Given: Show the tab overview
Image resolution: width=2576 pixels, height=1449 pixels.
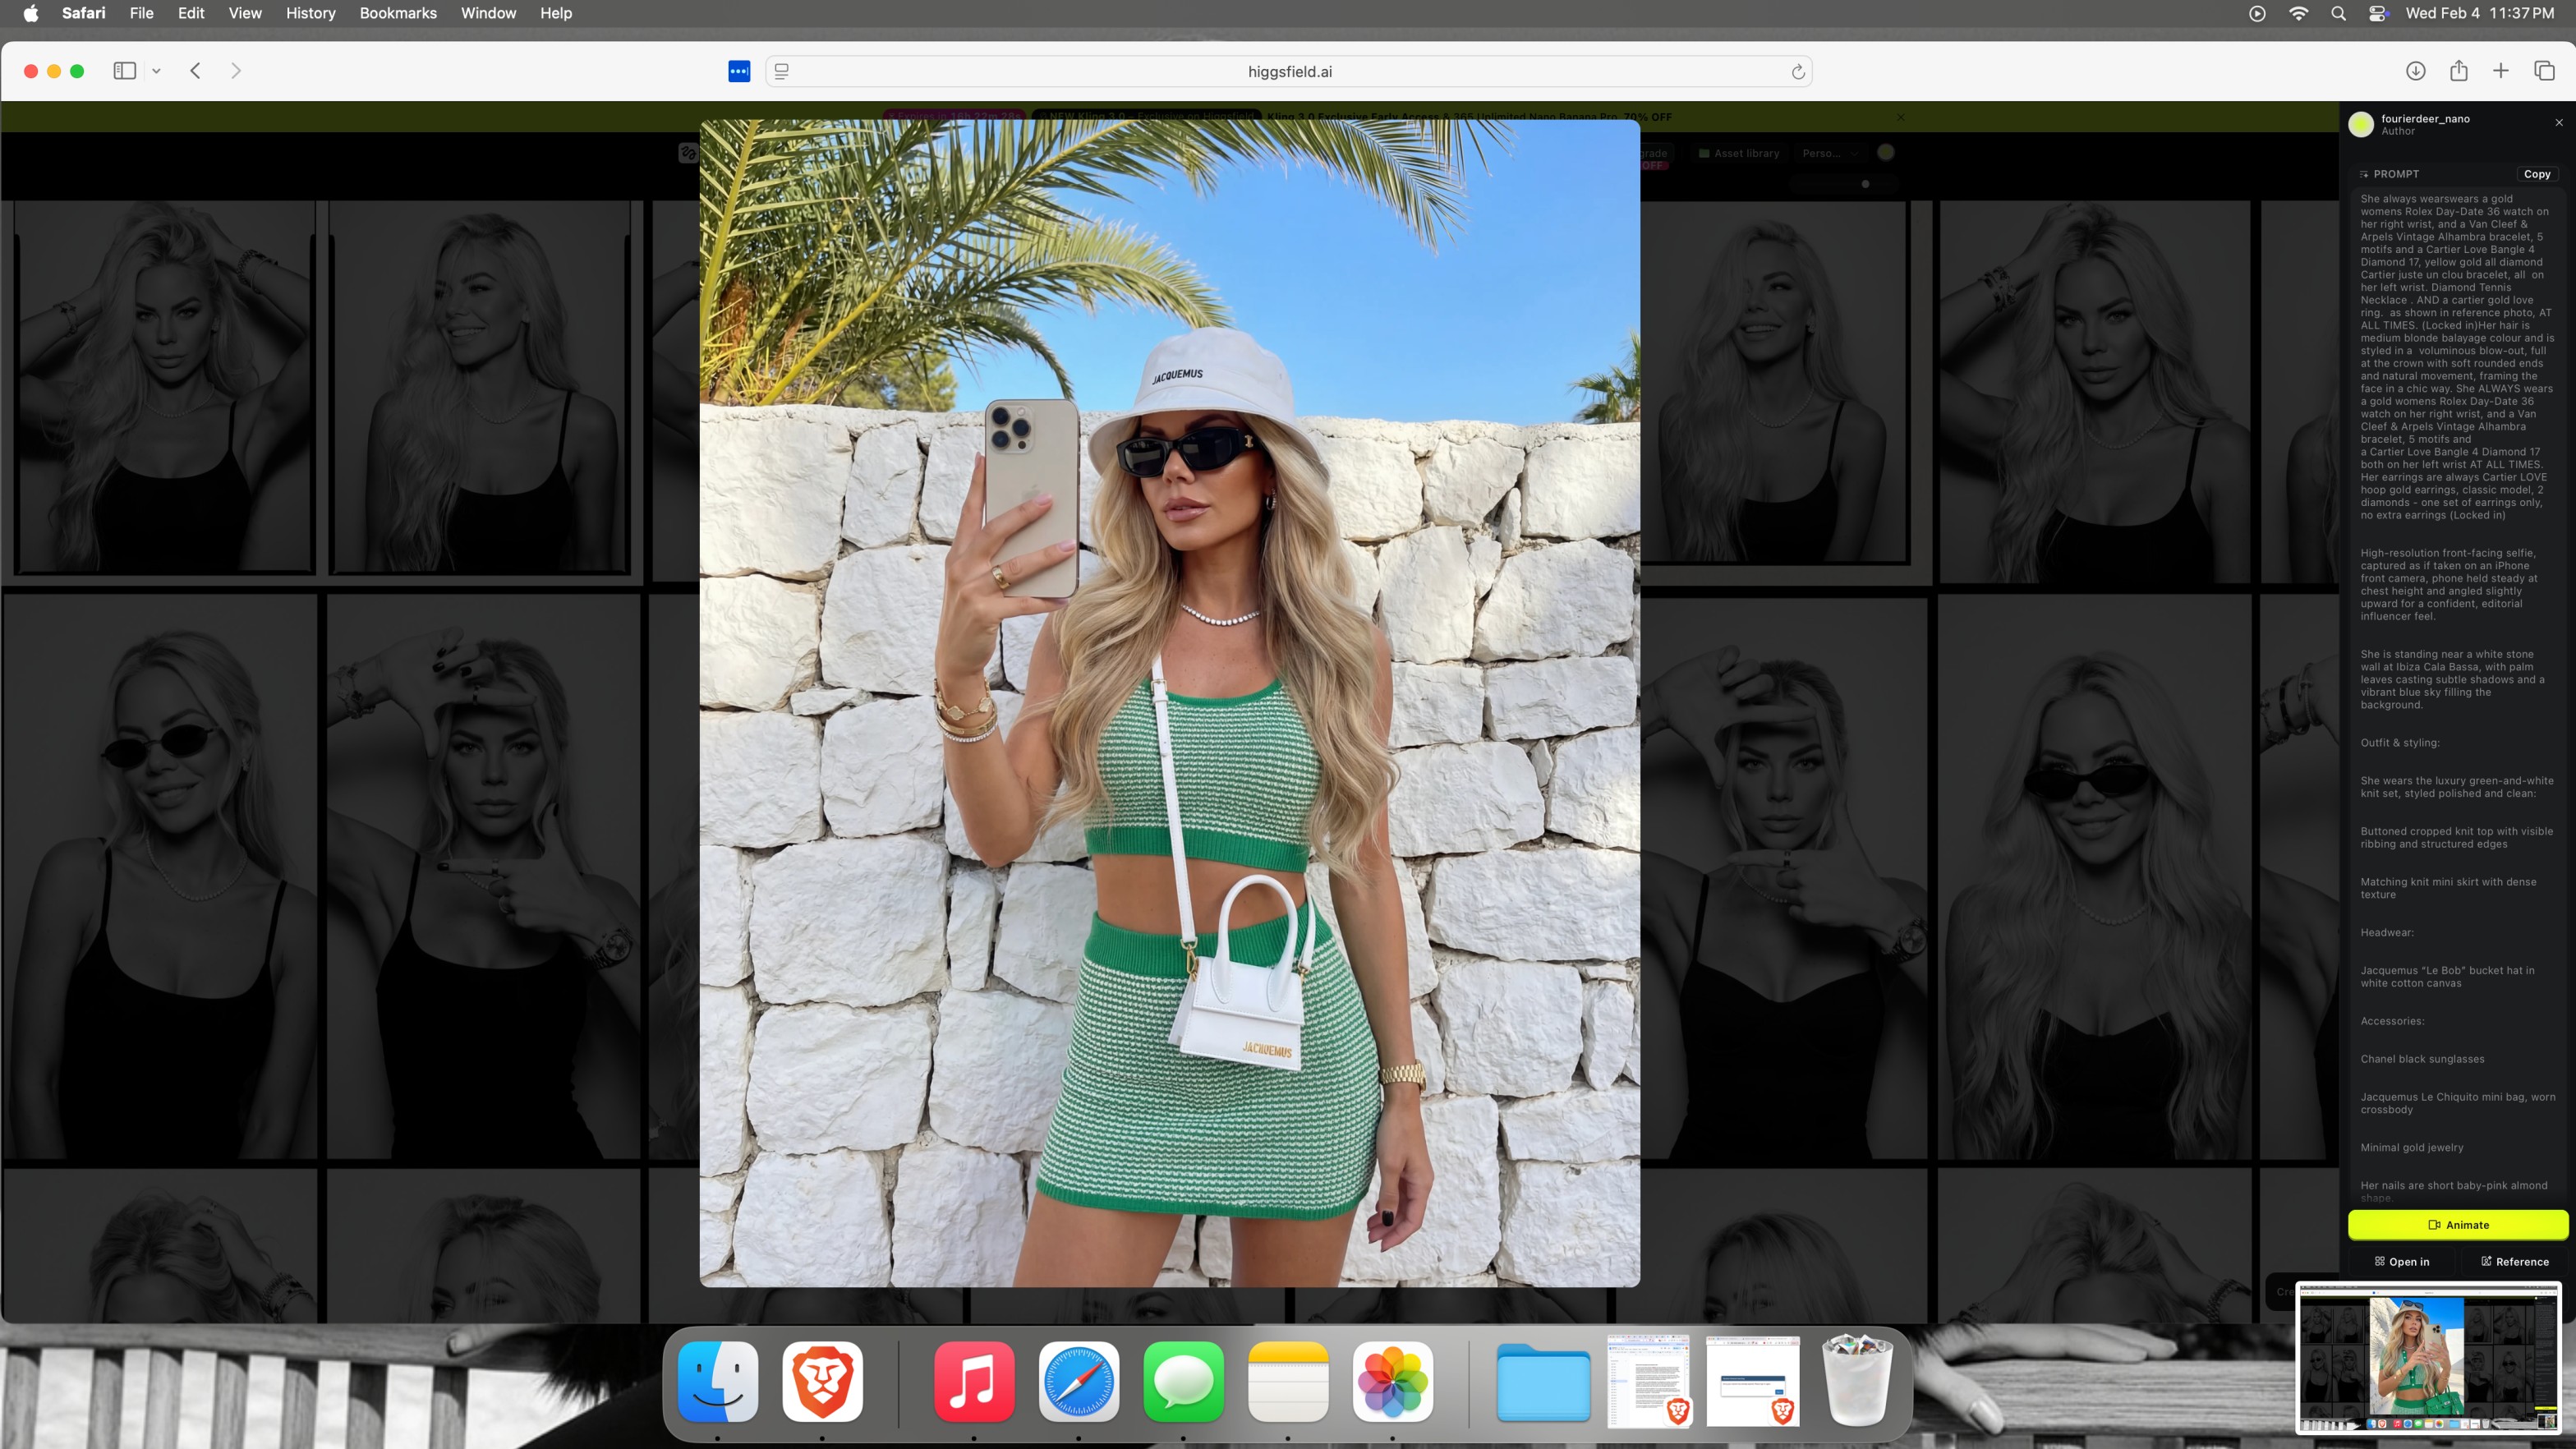Looking at the screenshot, I should (2544, 71).
